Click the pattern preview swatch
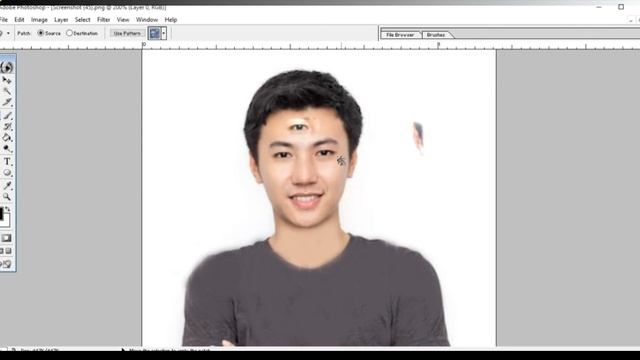 (154, 33)
